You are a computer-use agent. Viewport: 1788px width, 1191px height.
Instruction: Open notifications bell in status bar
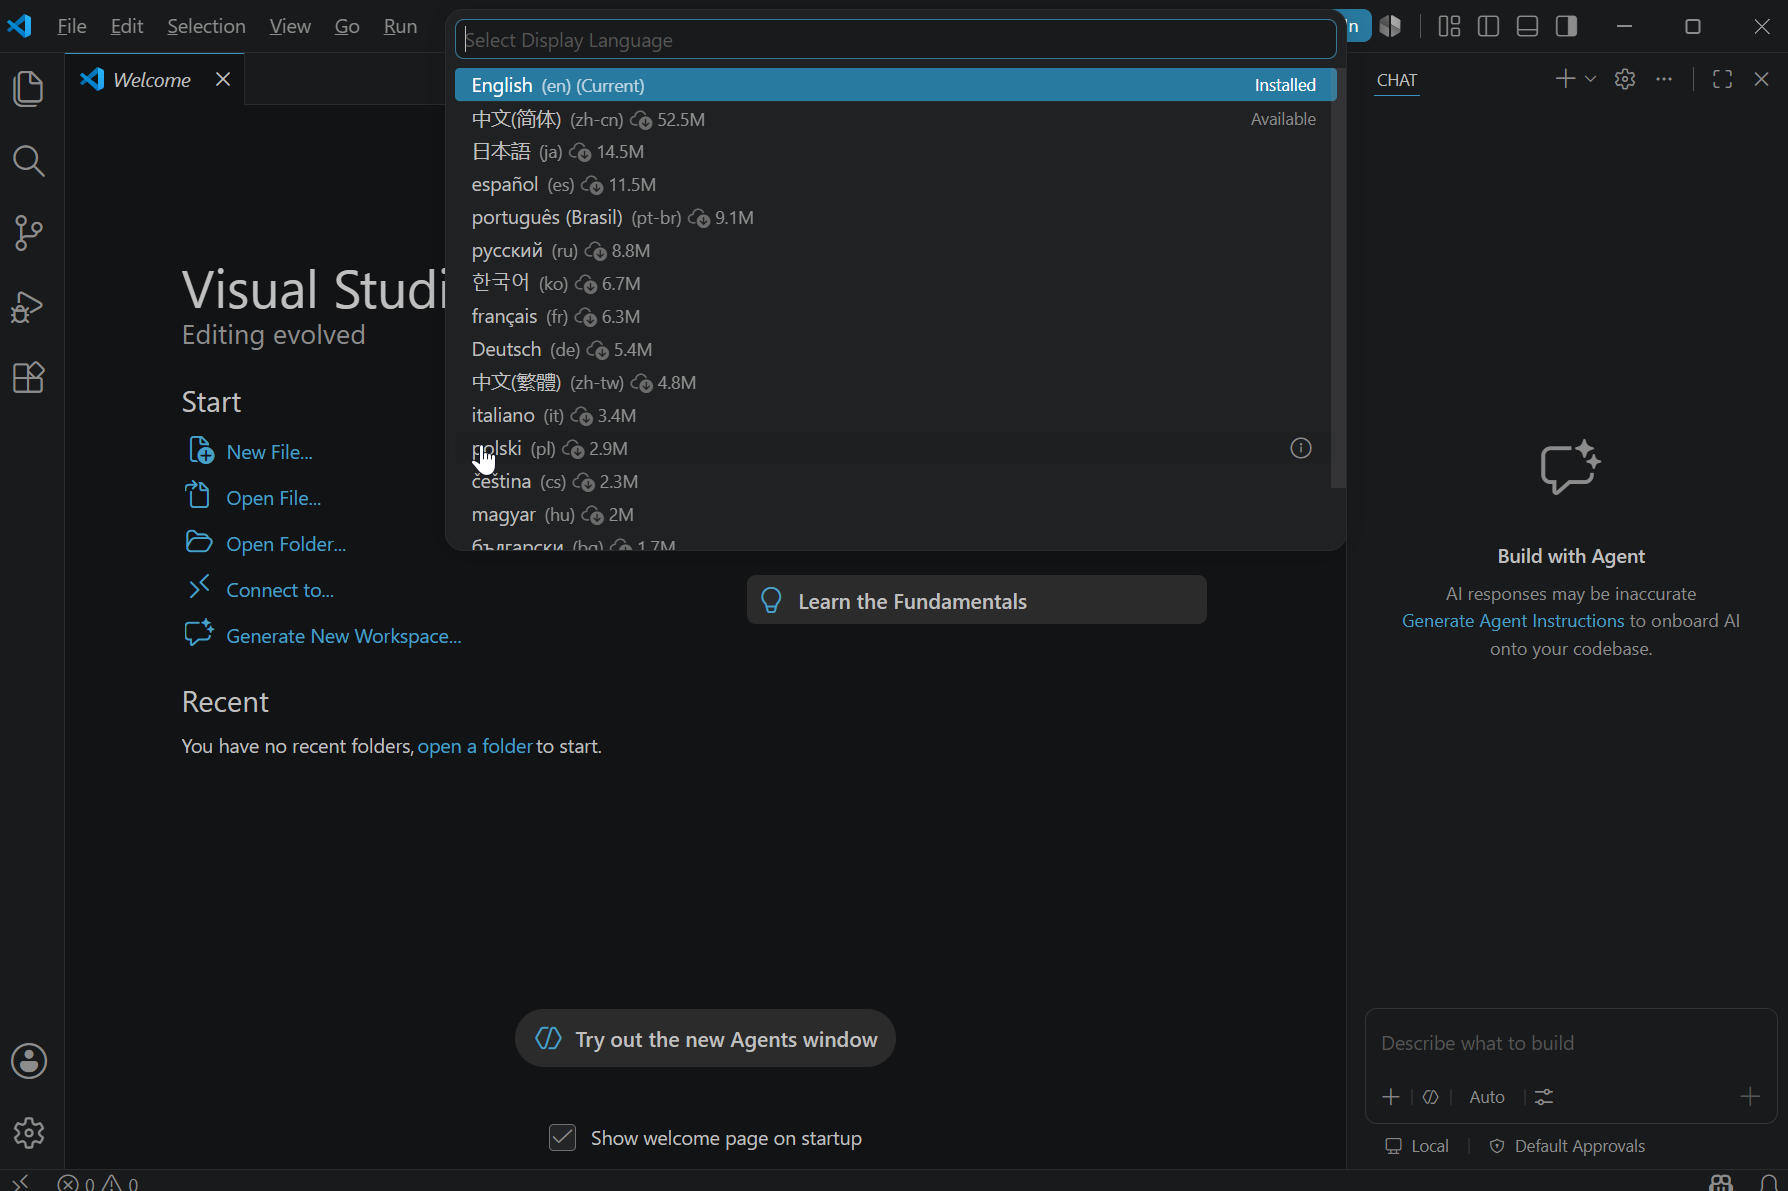pyautogui.click(x=1768, y=1183)
